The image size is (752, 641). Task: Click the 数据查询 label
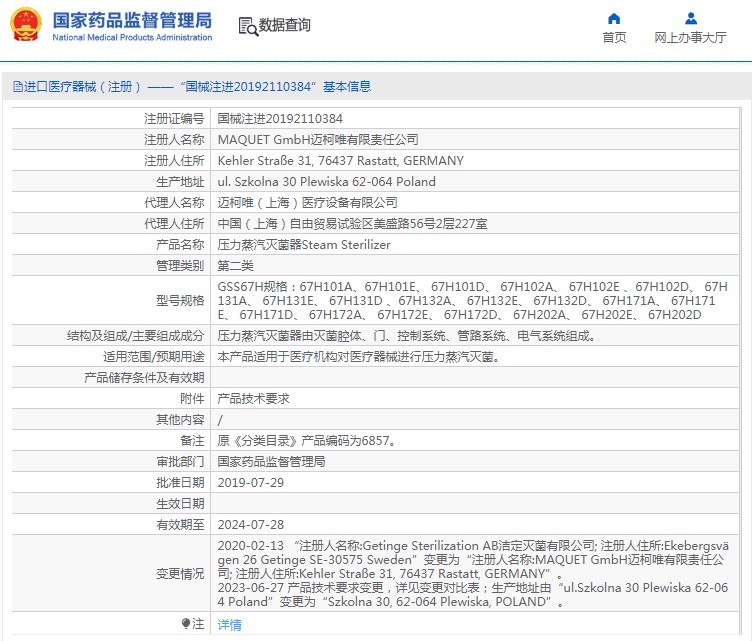click(284, 25)
